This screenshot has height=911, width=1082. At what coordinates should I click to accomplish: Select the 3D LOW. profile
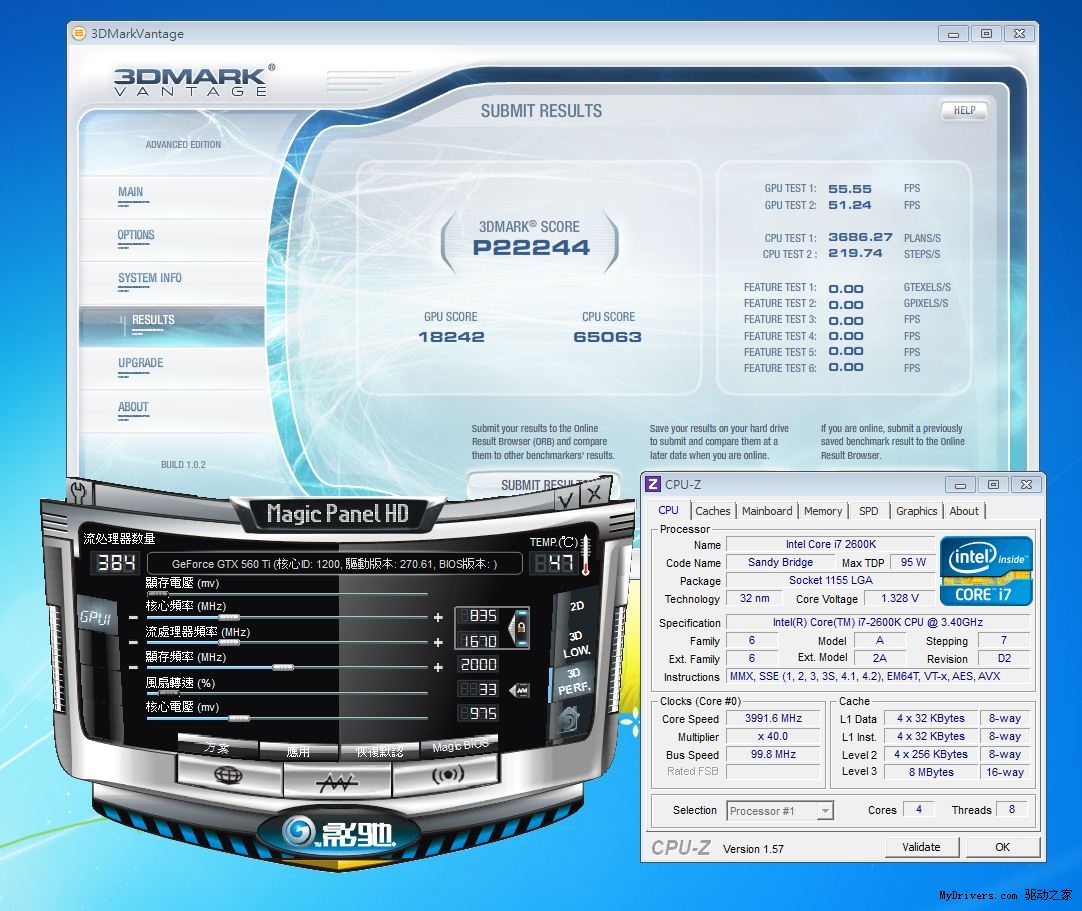pyautogui.click(x=578, y=644)
